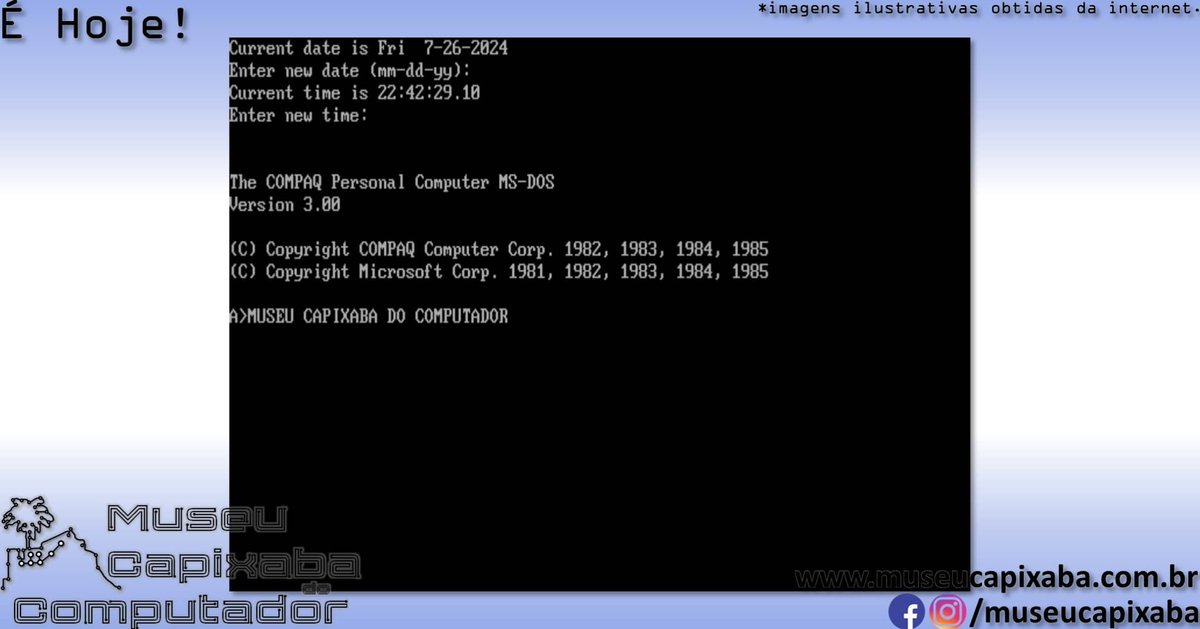Click the Instagram icon

[x=947, y=611]
